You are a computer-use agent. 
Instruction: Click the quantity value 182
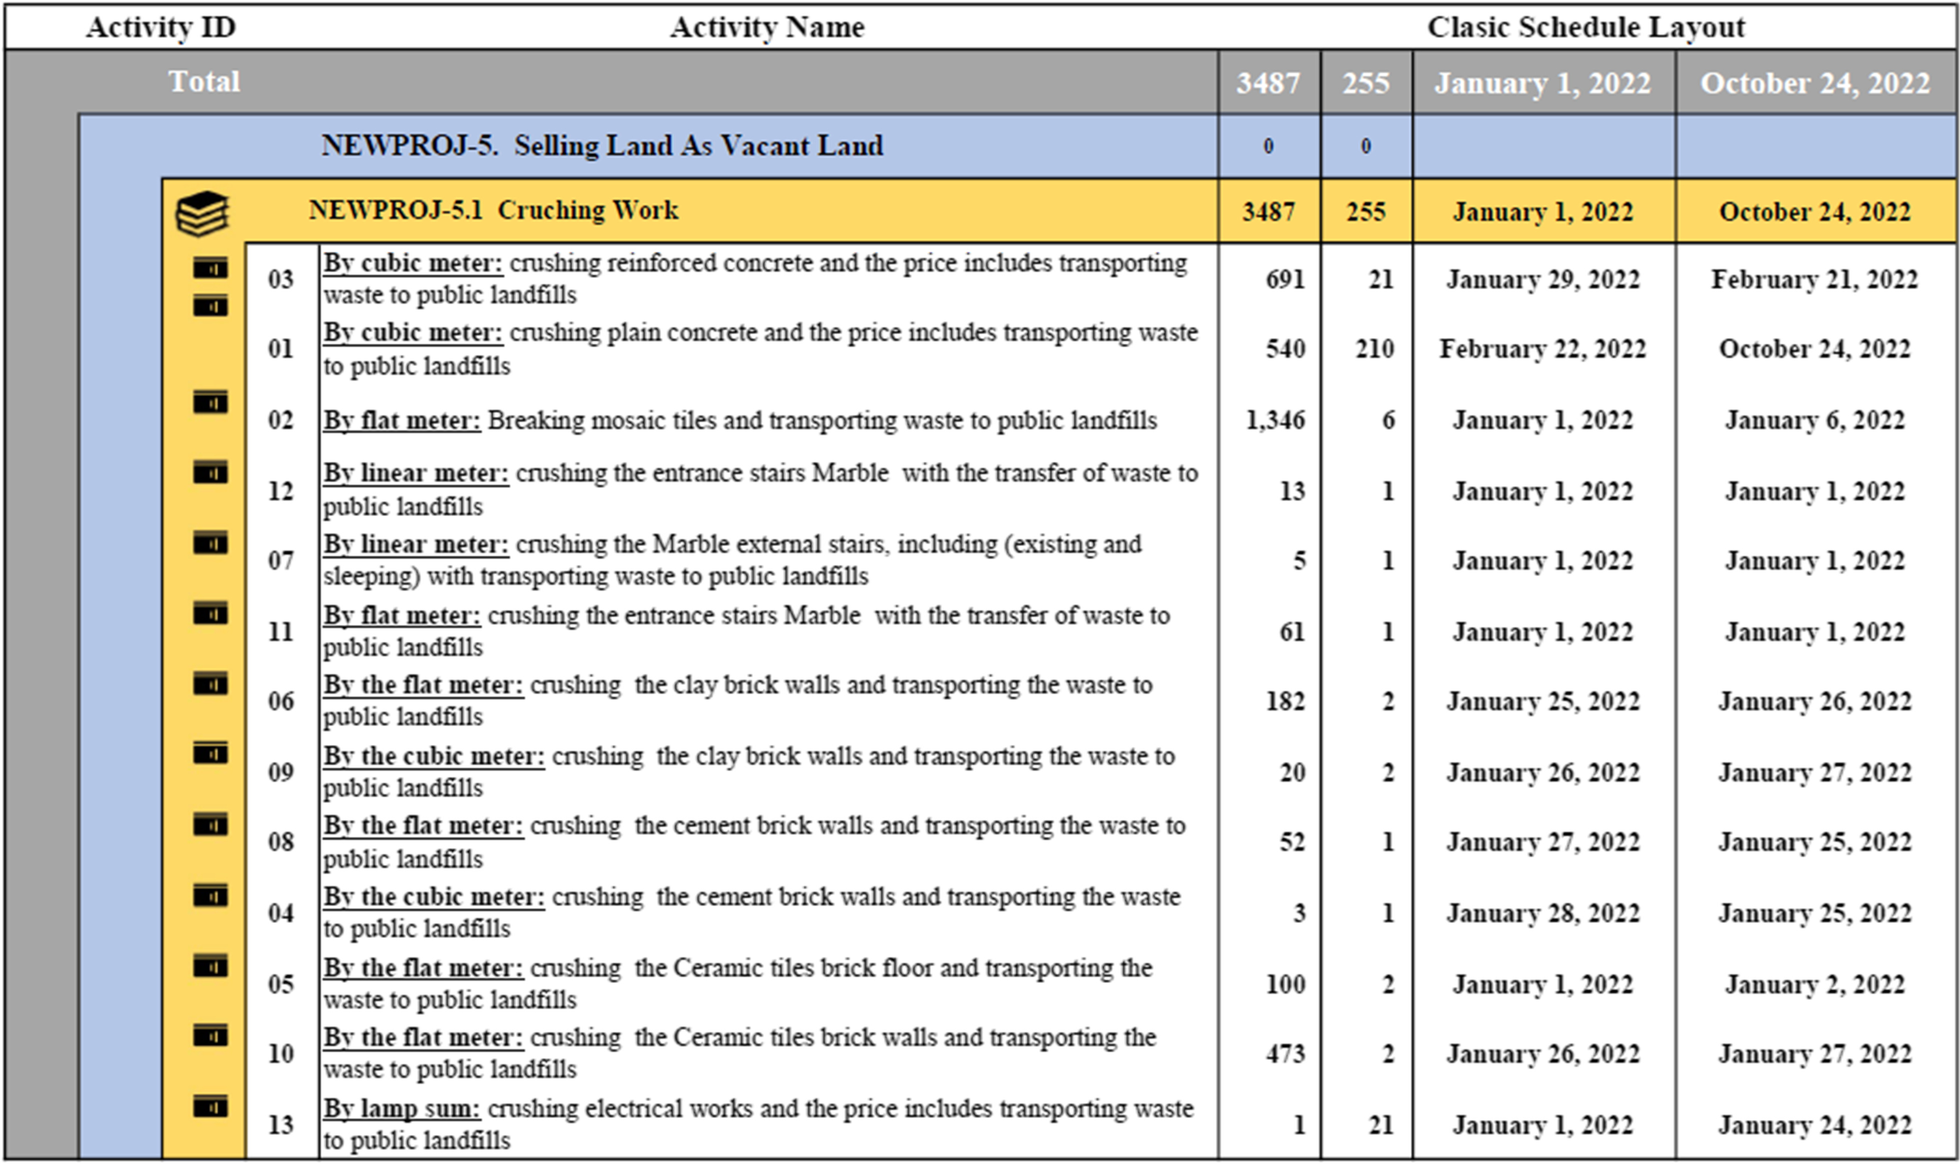coord(1285,701)
